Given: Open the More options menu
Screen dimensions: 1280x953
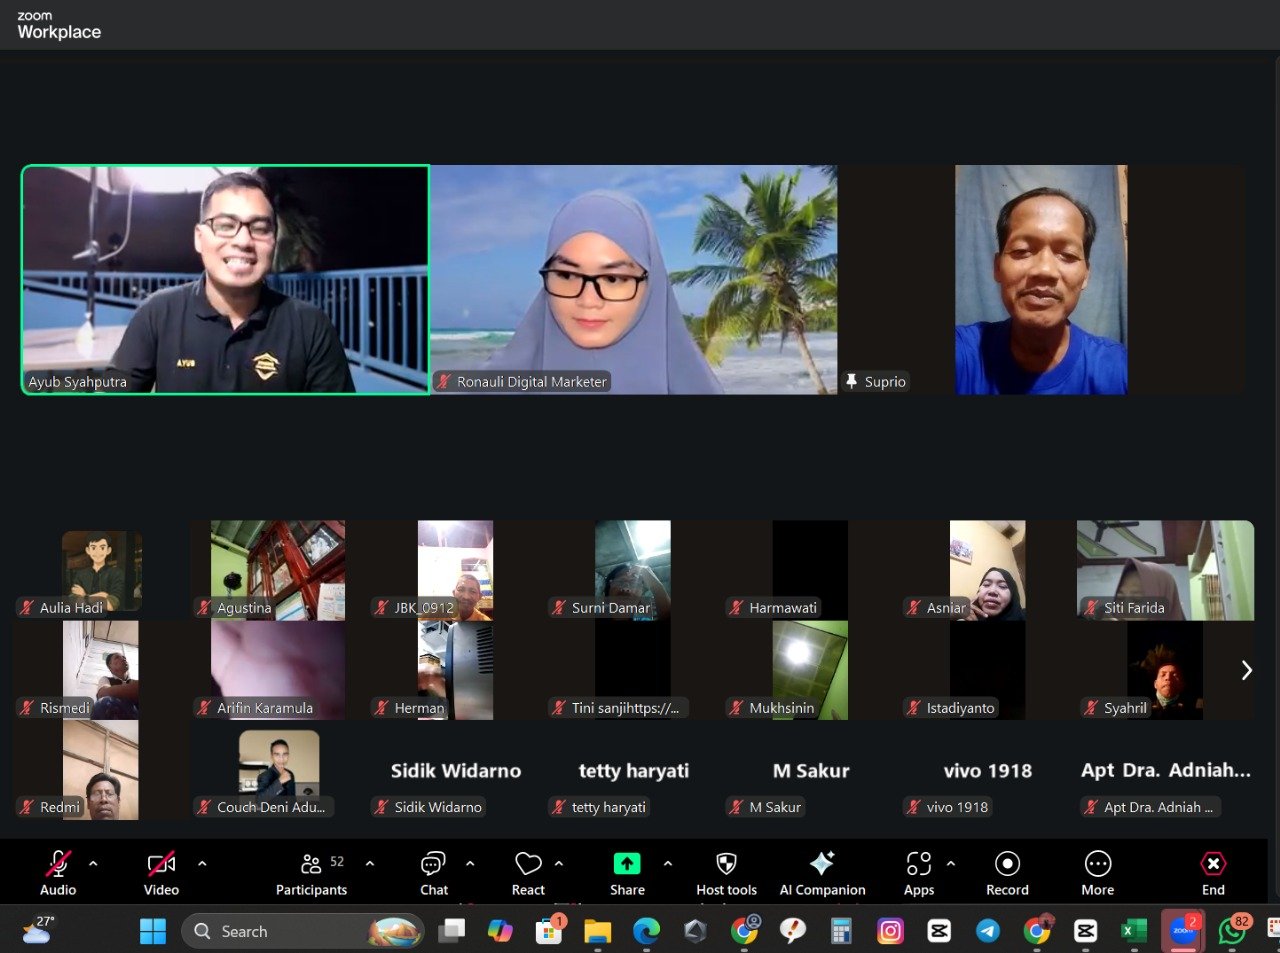Looking at the screenshot, I should point(1097,865).
